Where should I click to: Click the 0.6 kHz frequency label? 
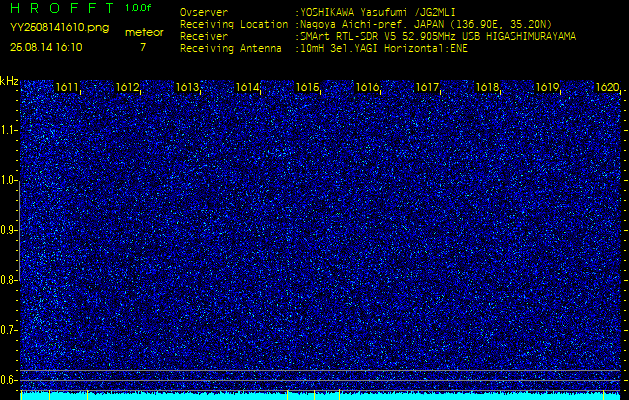tap(9, 380)
